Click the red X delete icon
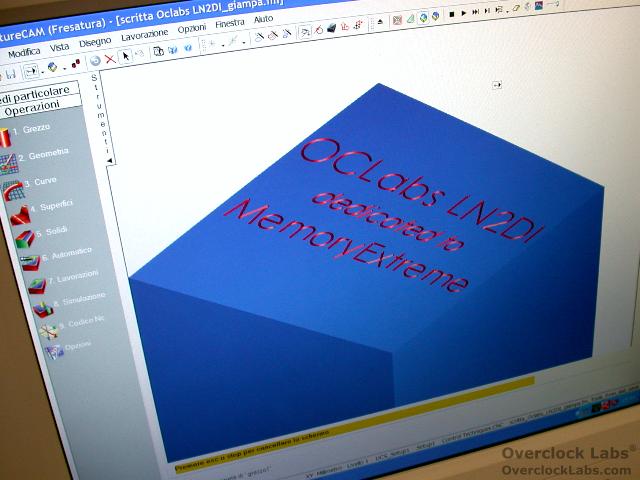Screen dimensions: 640x480 click(x=110, y=59)
